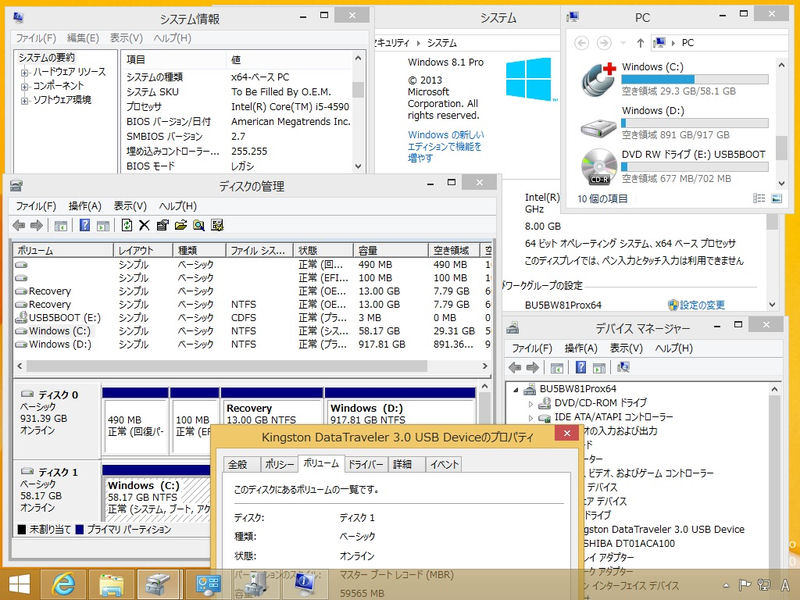
Task: Open File Explorer from the taskbar
Action: (x=111, y=585)
